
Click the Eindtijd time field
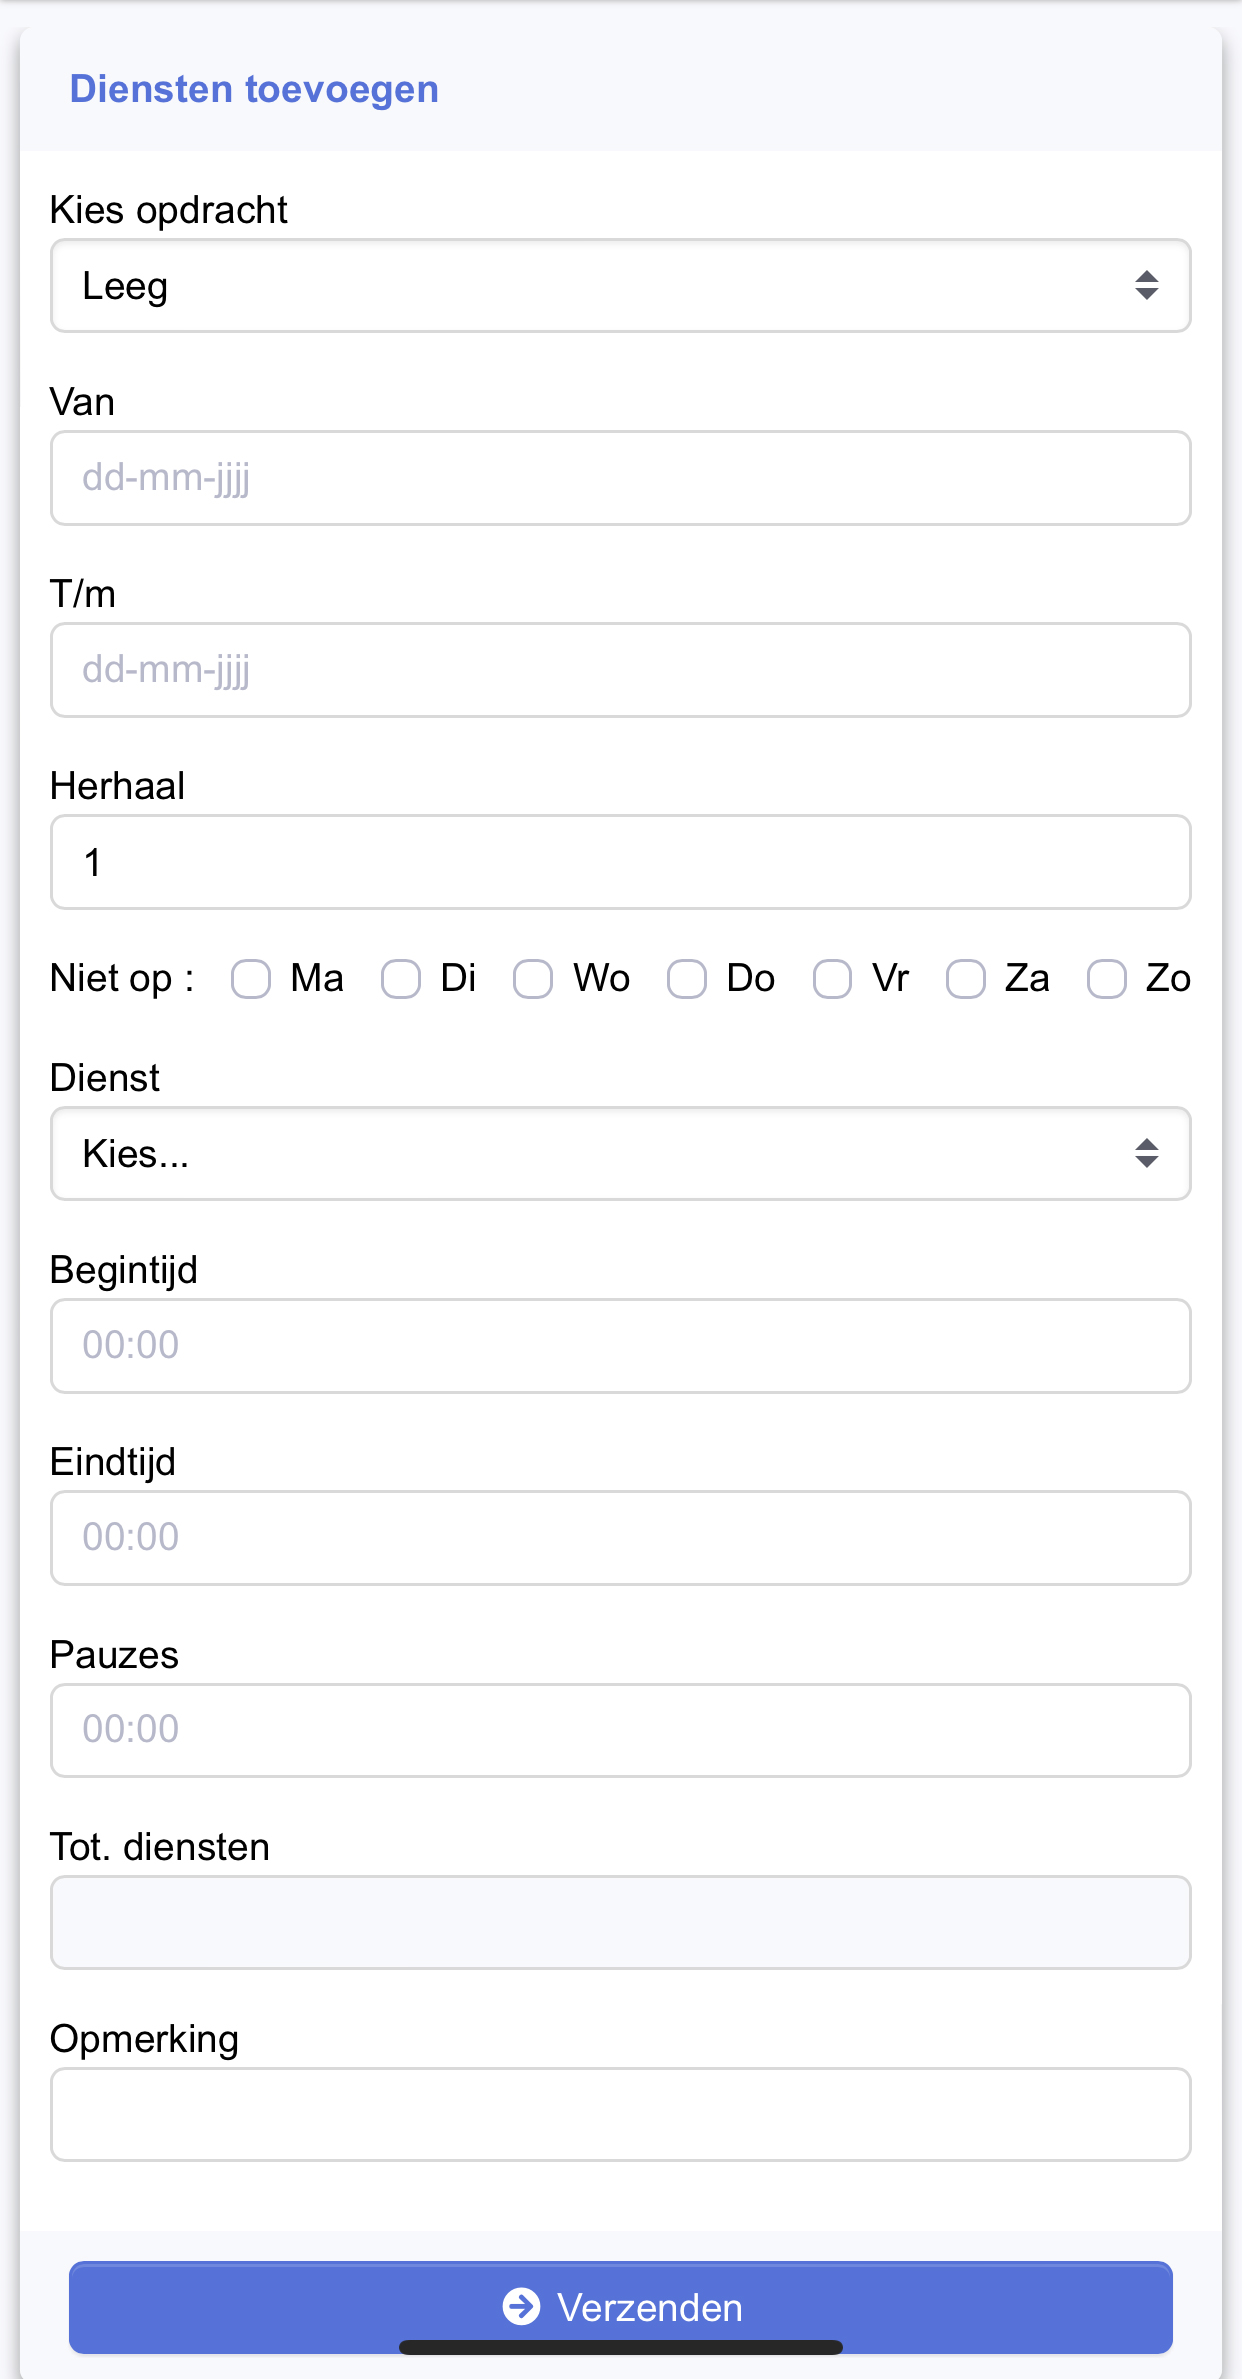point(621,1538)
